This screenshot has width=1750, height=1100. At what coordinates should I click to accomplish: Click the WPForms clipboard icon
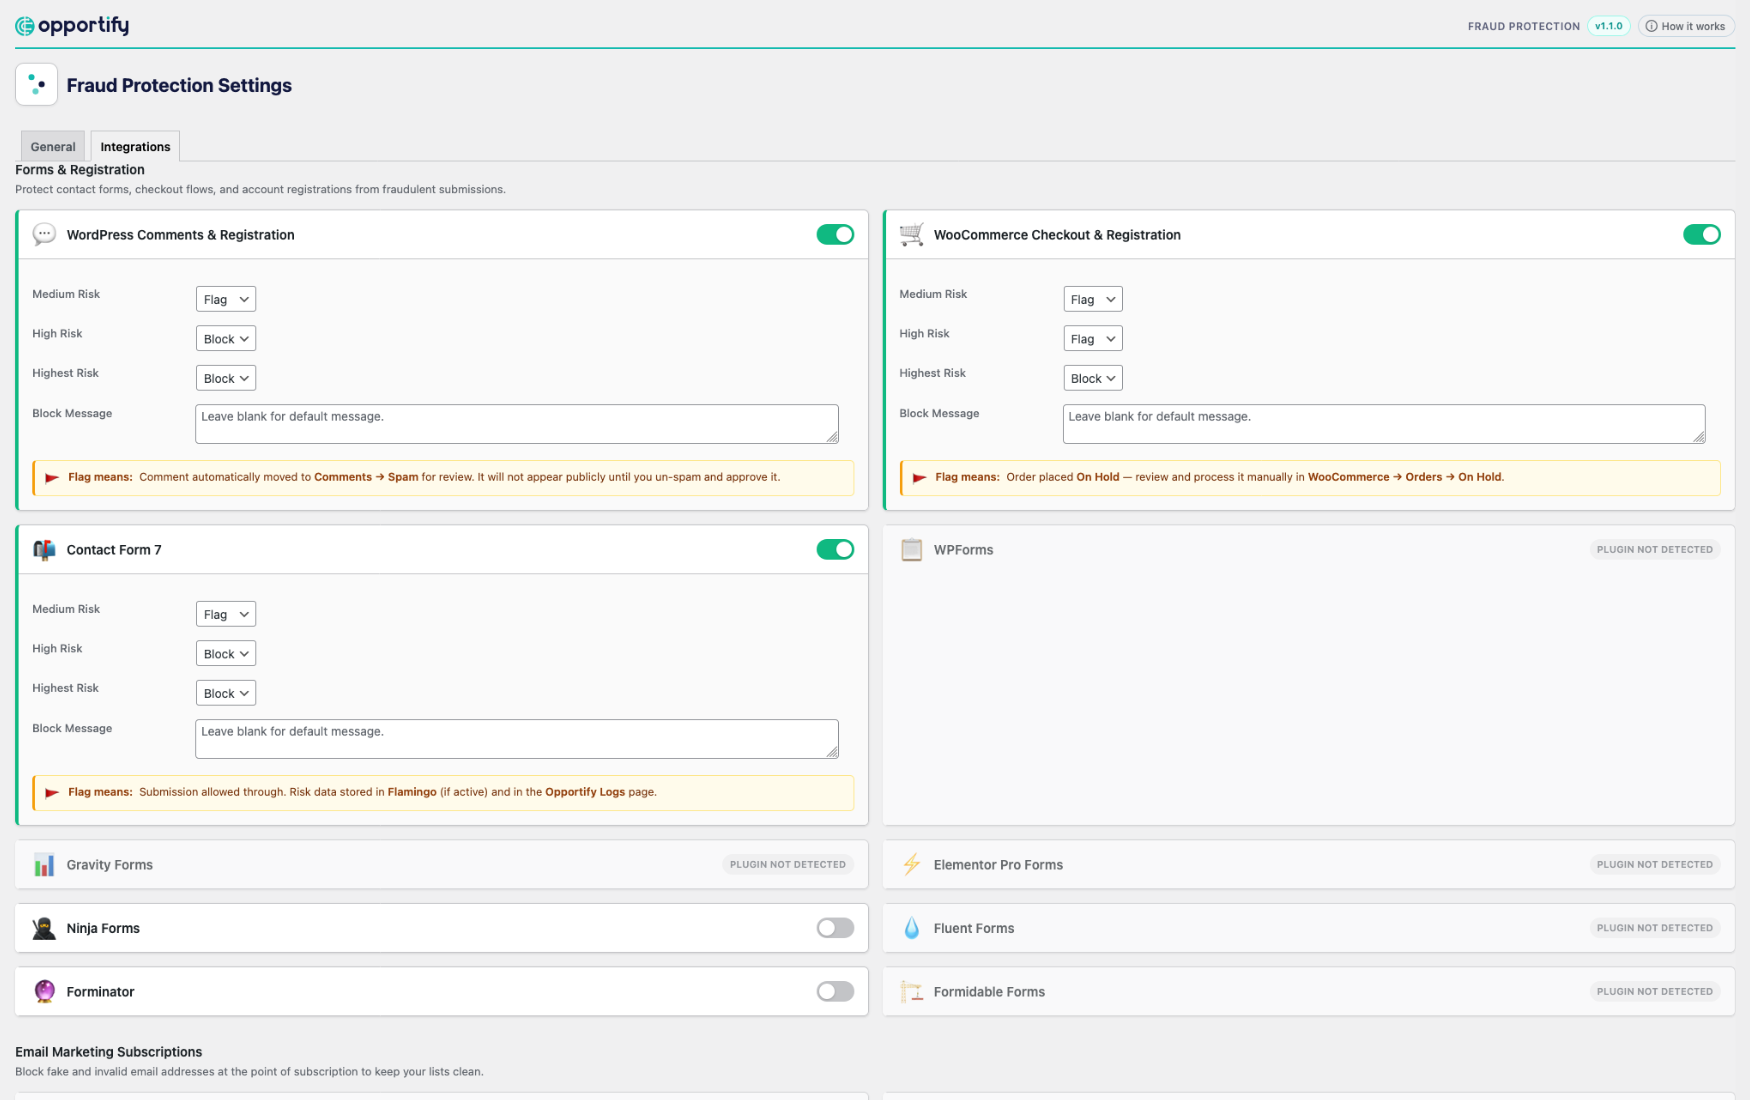[x=911, y=550]
